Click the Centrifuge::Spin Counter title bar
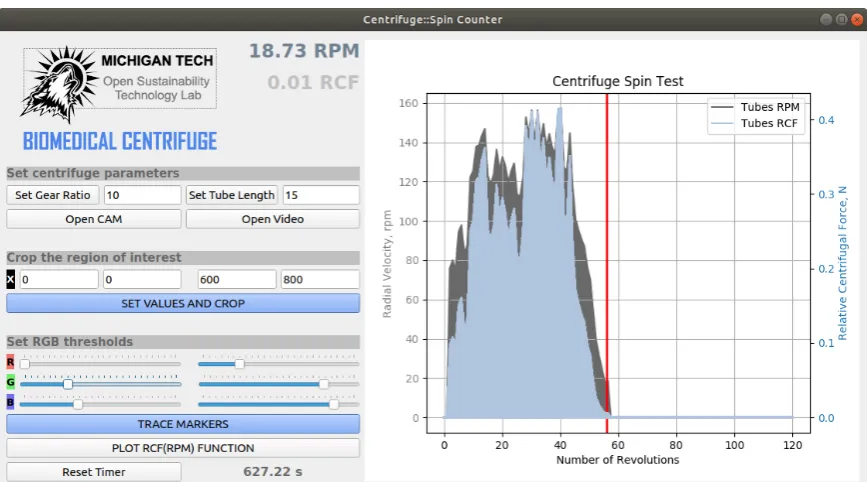 [x=432, y=19]
